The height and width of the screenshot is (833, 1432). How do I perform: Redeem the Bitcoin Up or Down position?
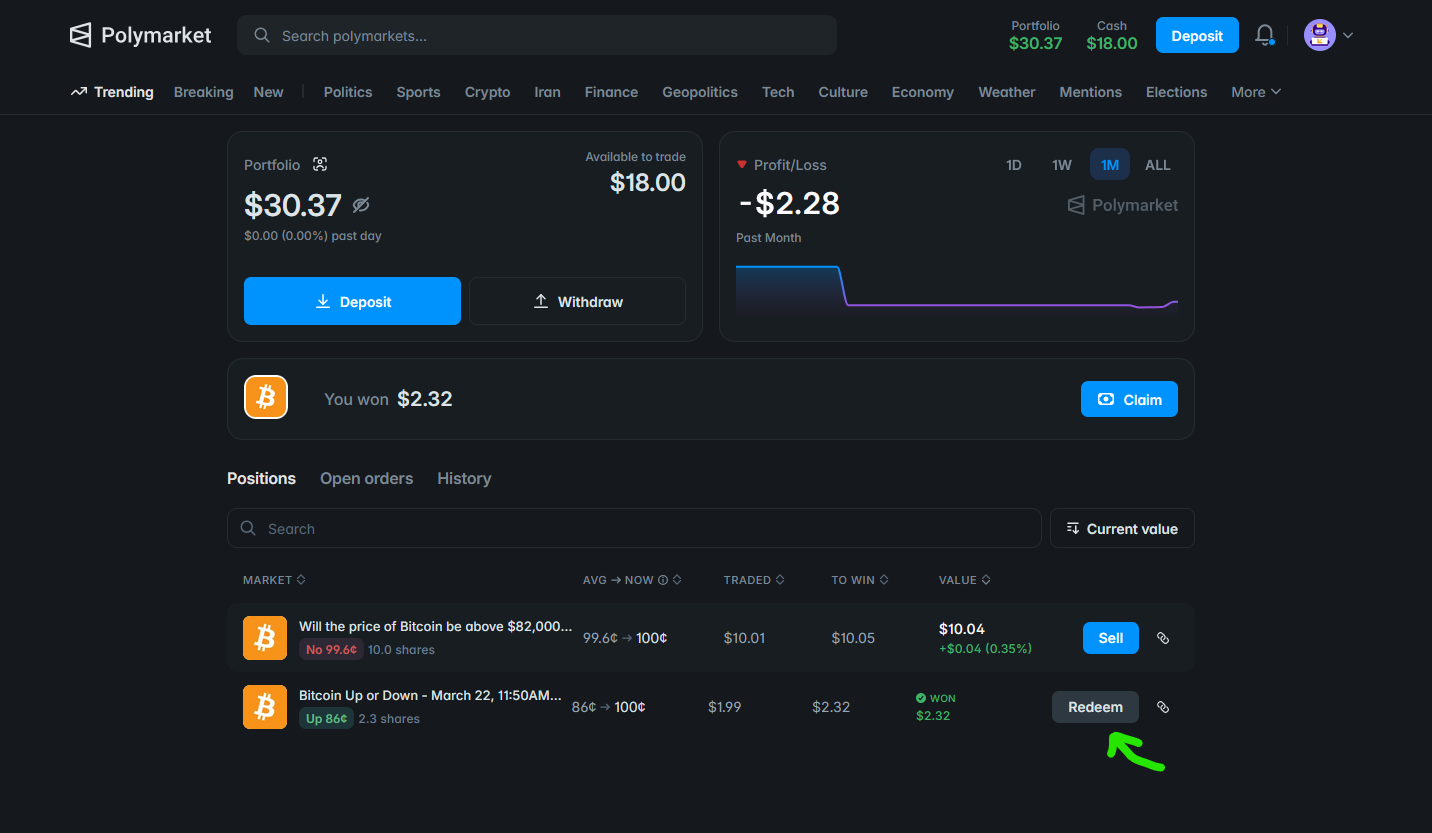1095,707
